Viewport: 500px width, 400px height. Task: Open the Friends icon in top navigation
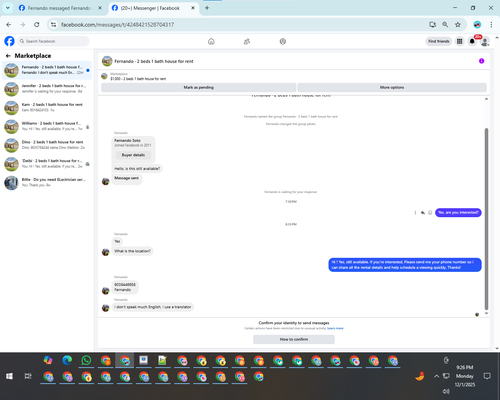pos(247,41)
